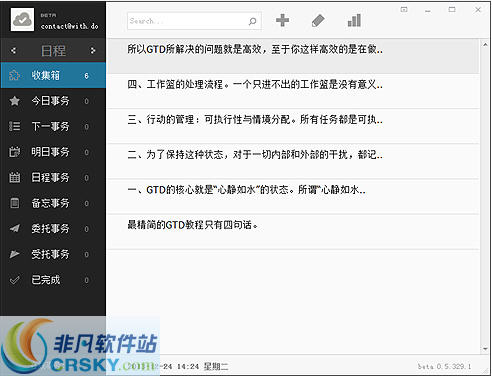The height and width of the screenshot is (376, 492).
Task: Click the 受托事务 flag icon
Action: click(14, 254)
